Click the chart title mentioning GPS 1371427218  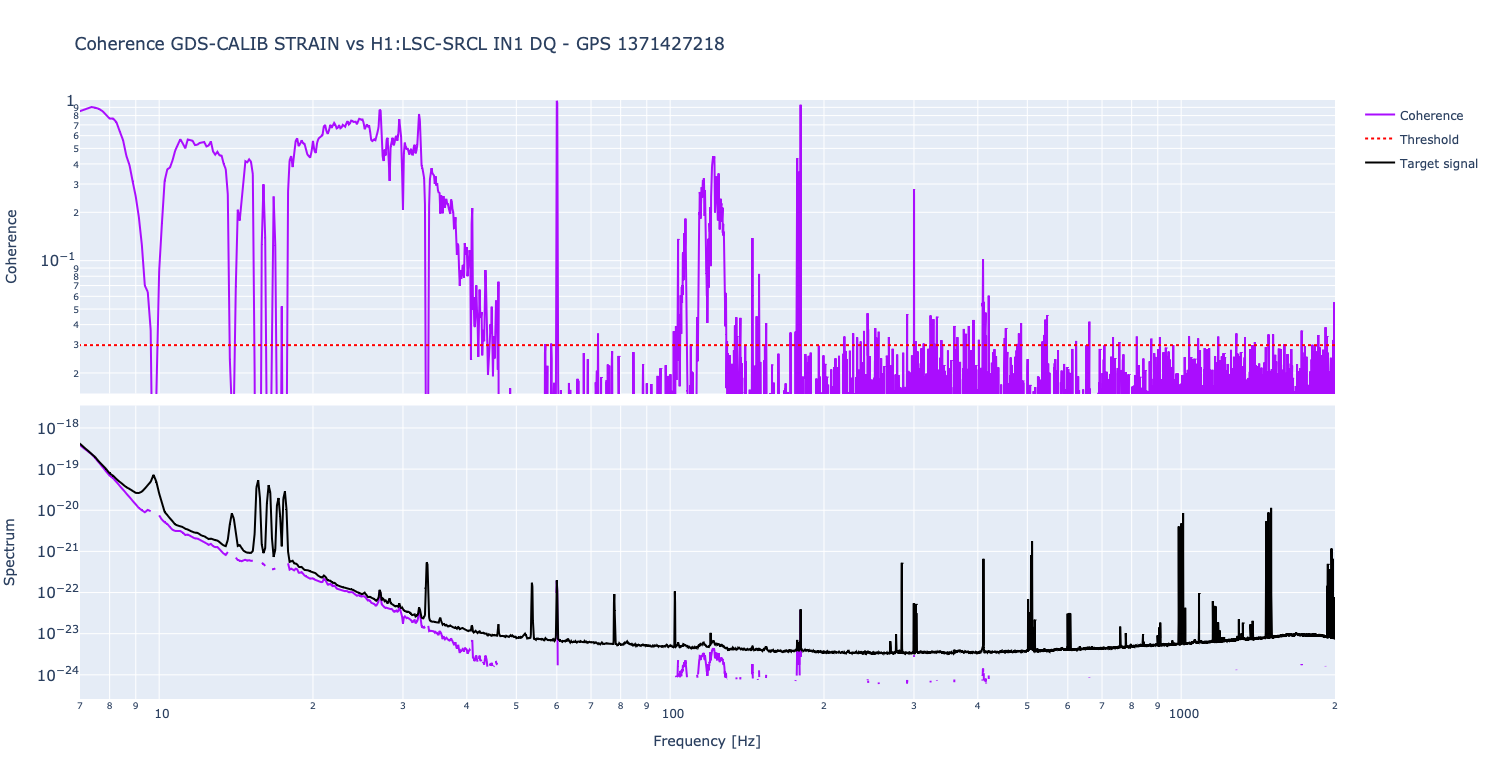(x=399, y=44)
